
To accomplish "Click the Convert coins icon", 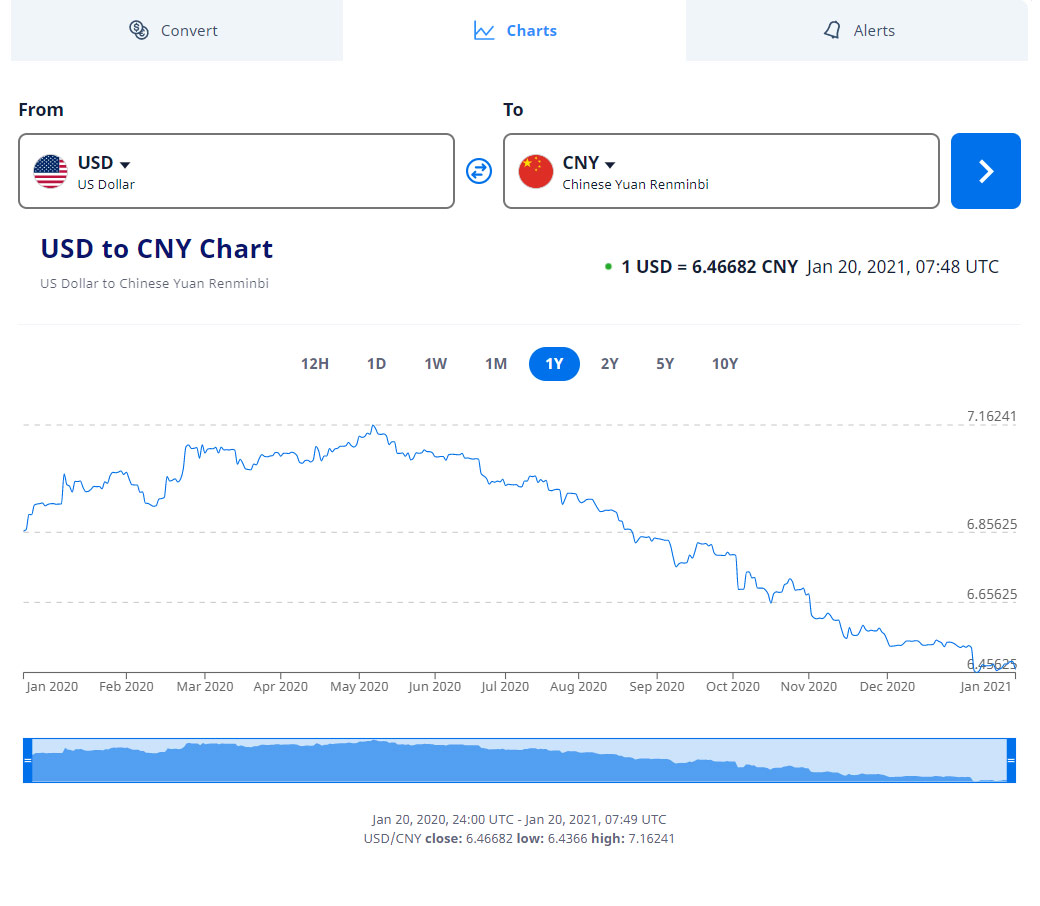I will click(x=139, y=30).
